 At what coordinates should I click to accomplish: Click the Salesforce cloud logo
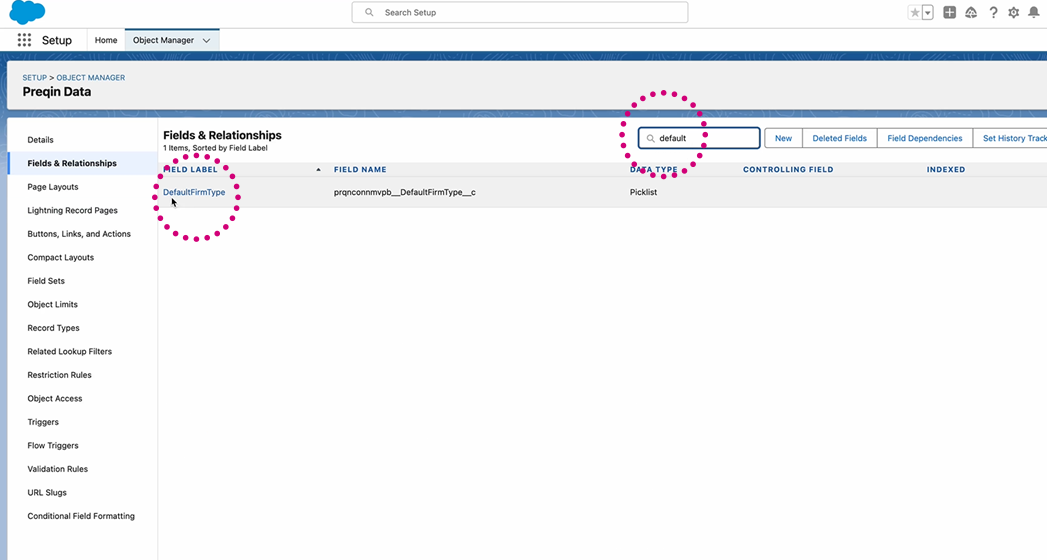[x=27, y=11]
